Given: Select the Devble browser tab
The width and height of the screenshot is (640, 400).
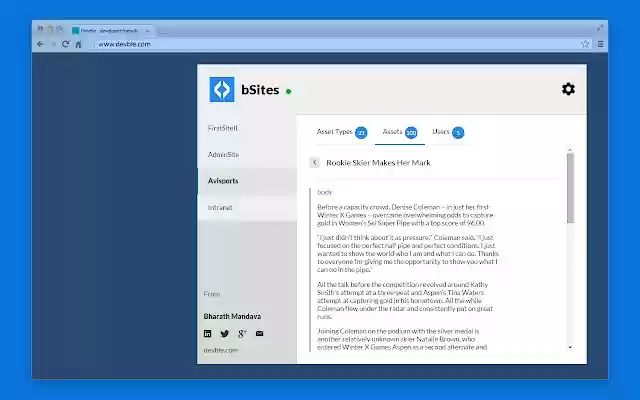Looking at the screenshot, I should pyautogui.click(x=110, y=31).
